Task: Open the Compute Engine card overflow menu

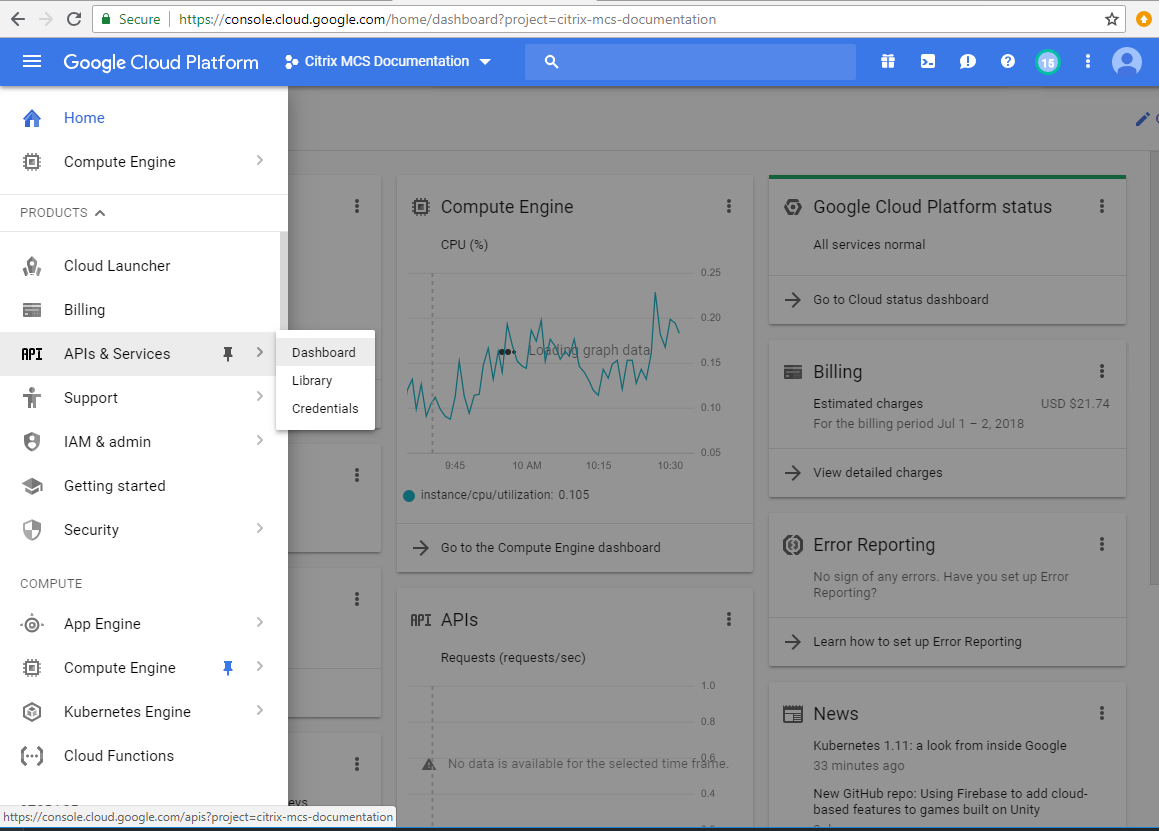Action: tap(729, 206)
